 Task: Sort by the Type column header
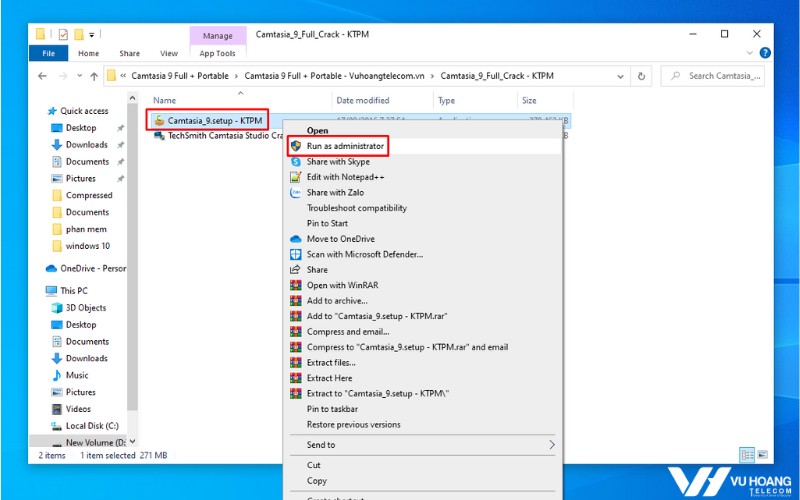coord(446,101)
